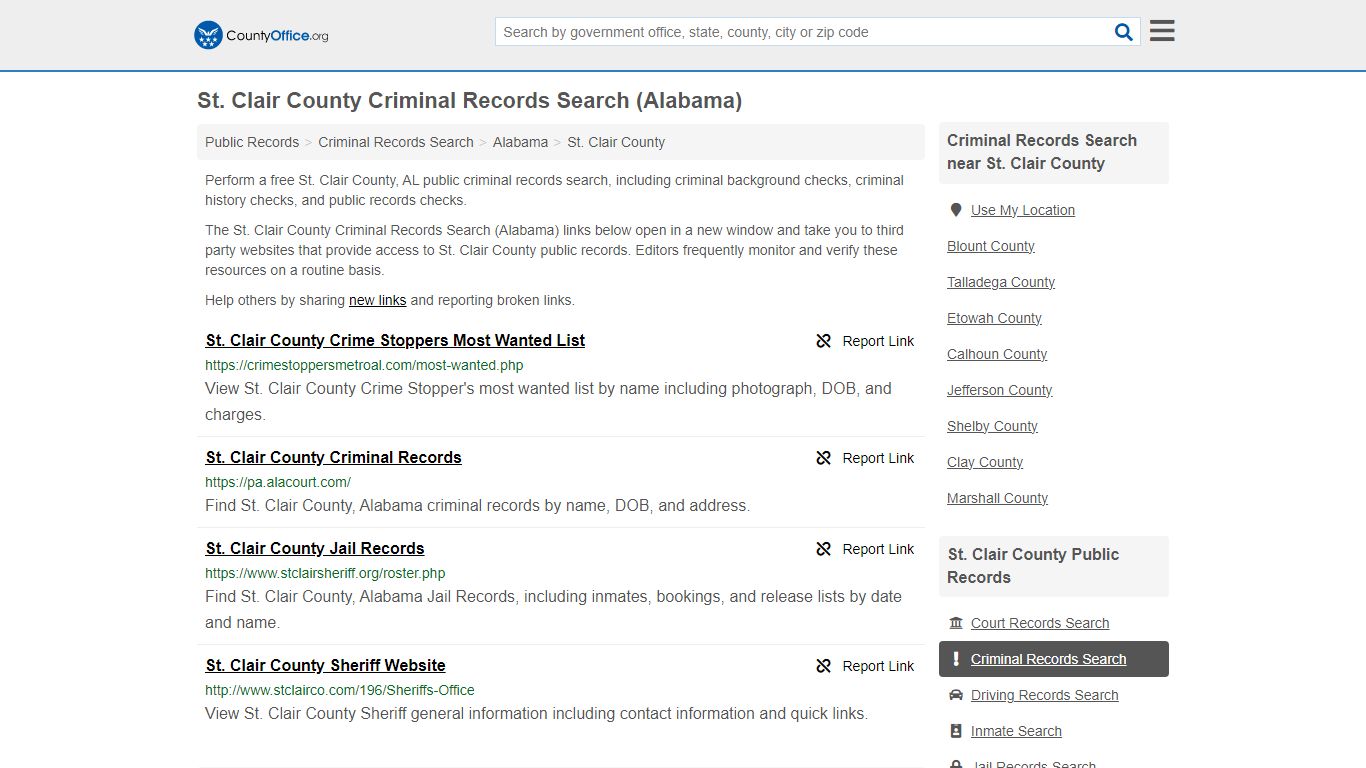This screenshot has height=768, width=1366.
Task: Report link for St. Clair County Jail Records
Action: pyautogui.click(x=865, y=549)
